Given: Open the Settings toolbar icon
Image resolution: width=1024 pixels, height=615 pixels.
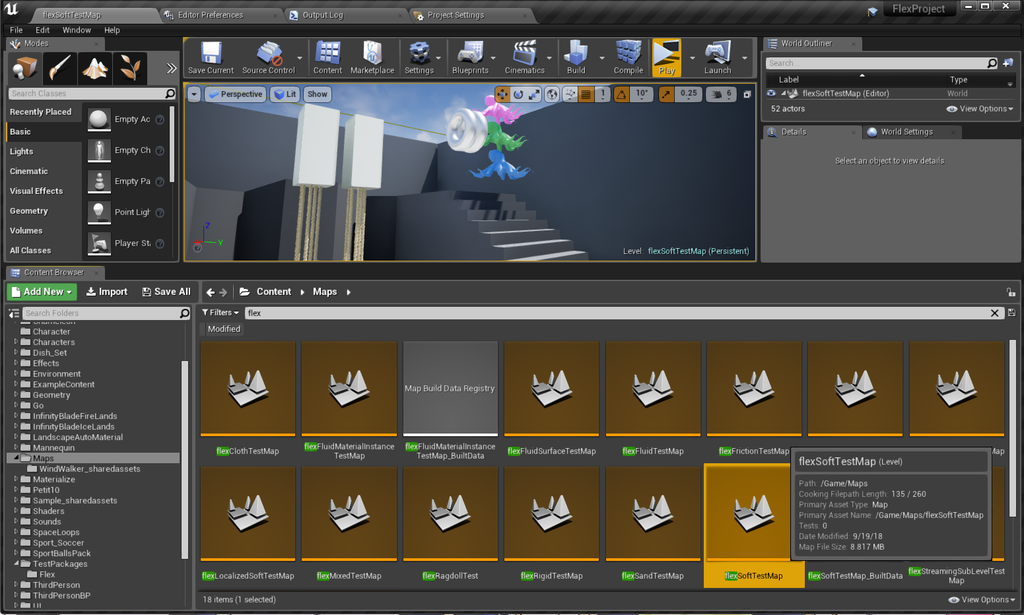Looking at the screenshot, I should (419, 57).
